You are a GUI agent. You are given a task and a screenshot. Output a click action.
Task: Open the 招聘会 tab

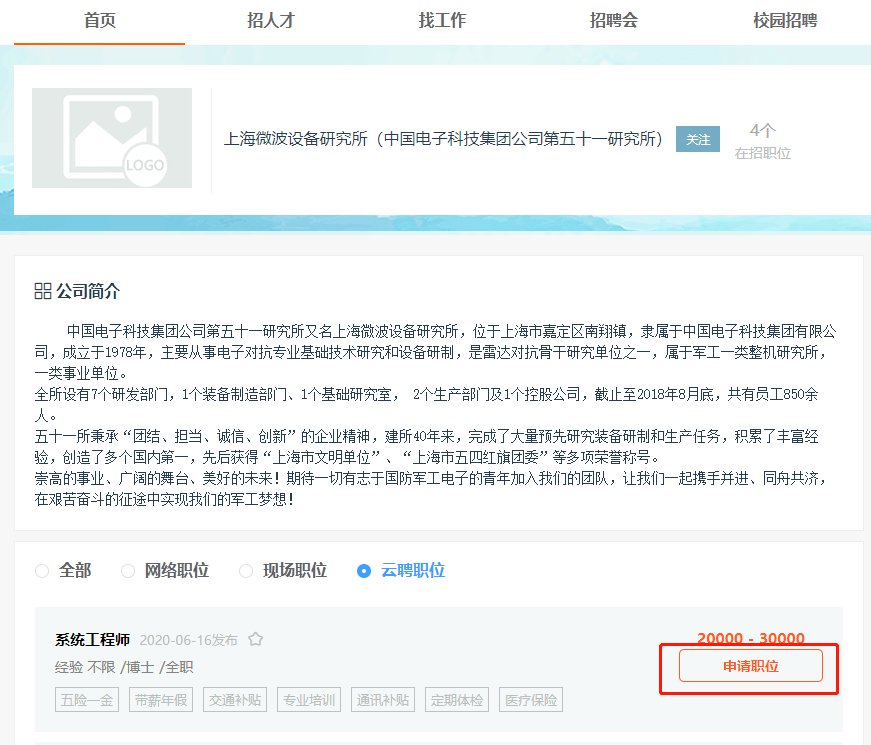pyautogui.click(x=613, y=21)
